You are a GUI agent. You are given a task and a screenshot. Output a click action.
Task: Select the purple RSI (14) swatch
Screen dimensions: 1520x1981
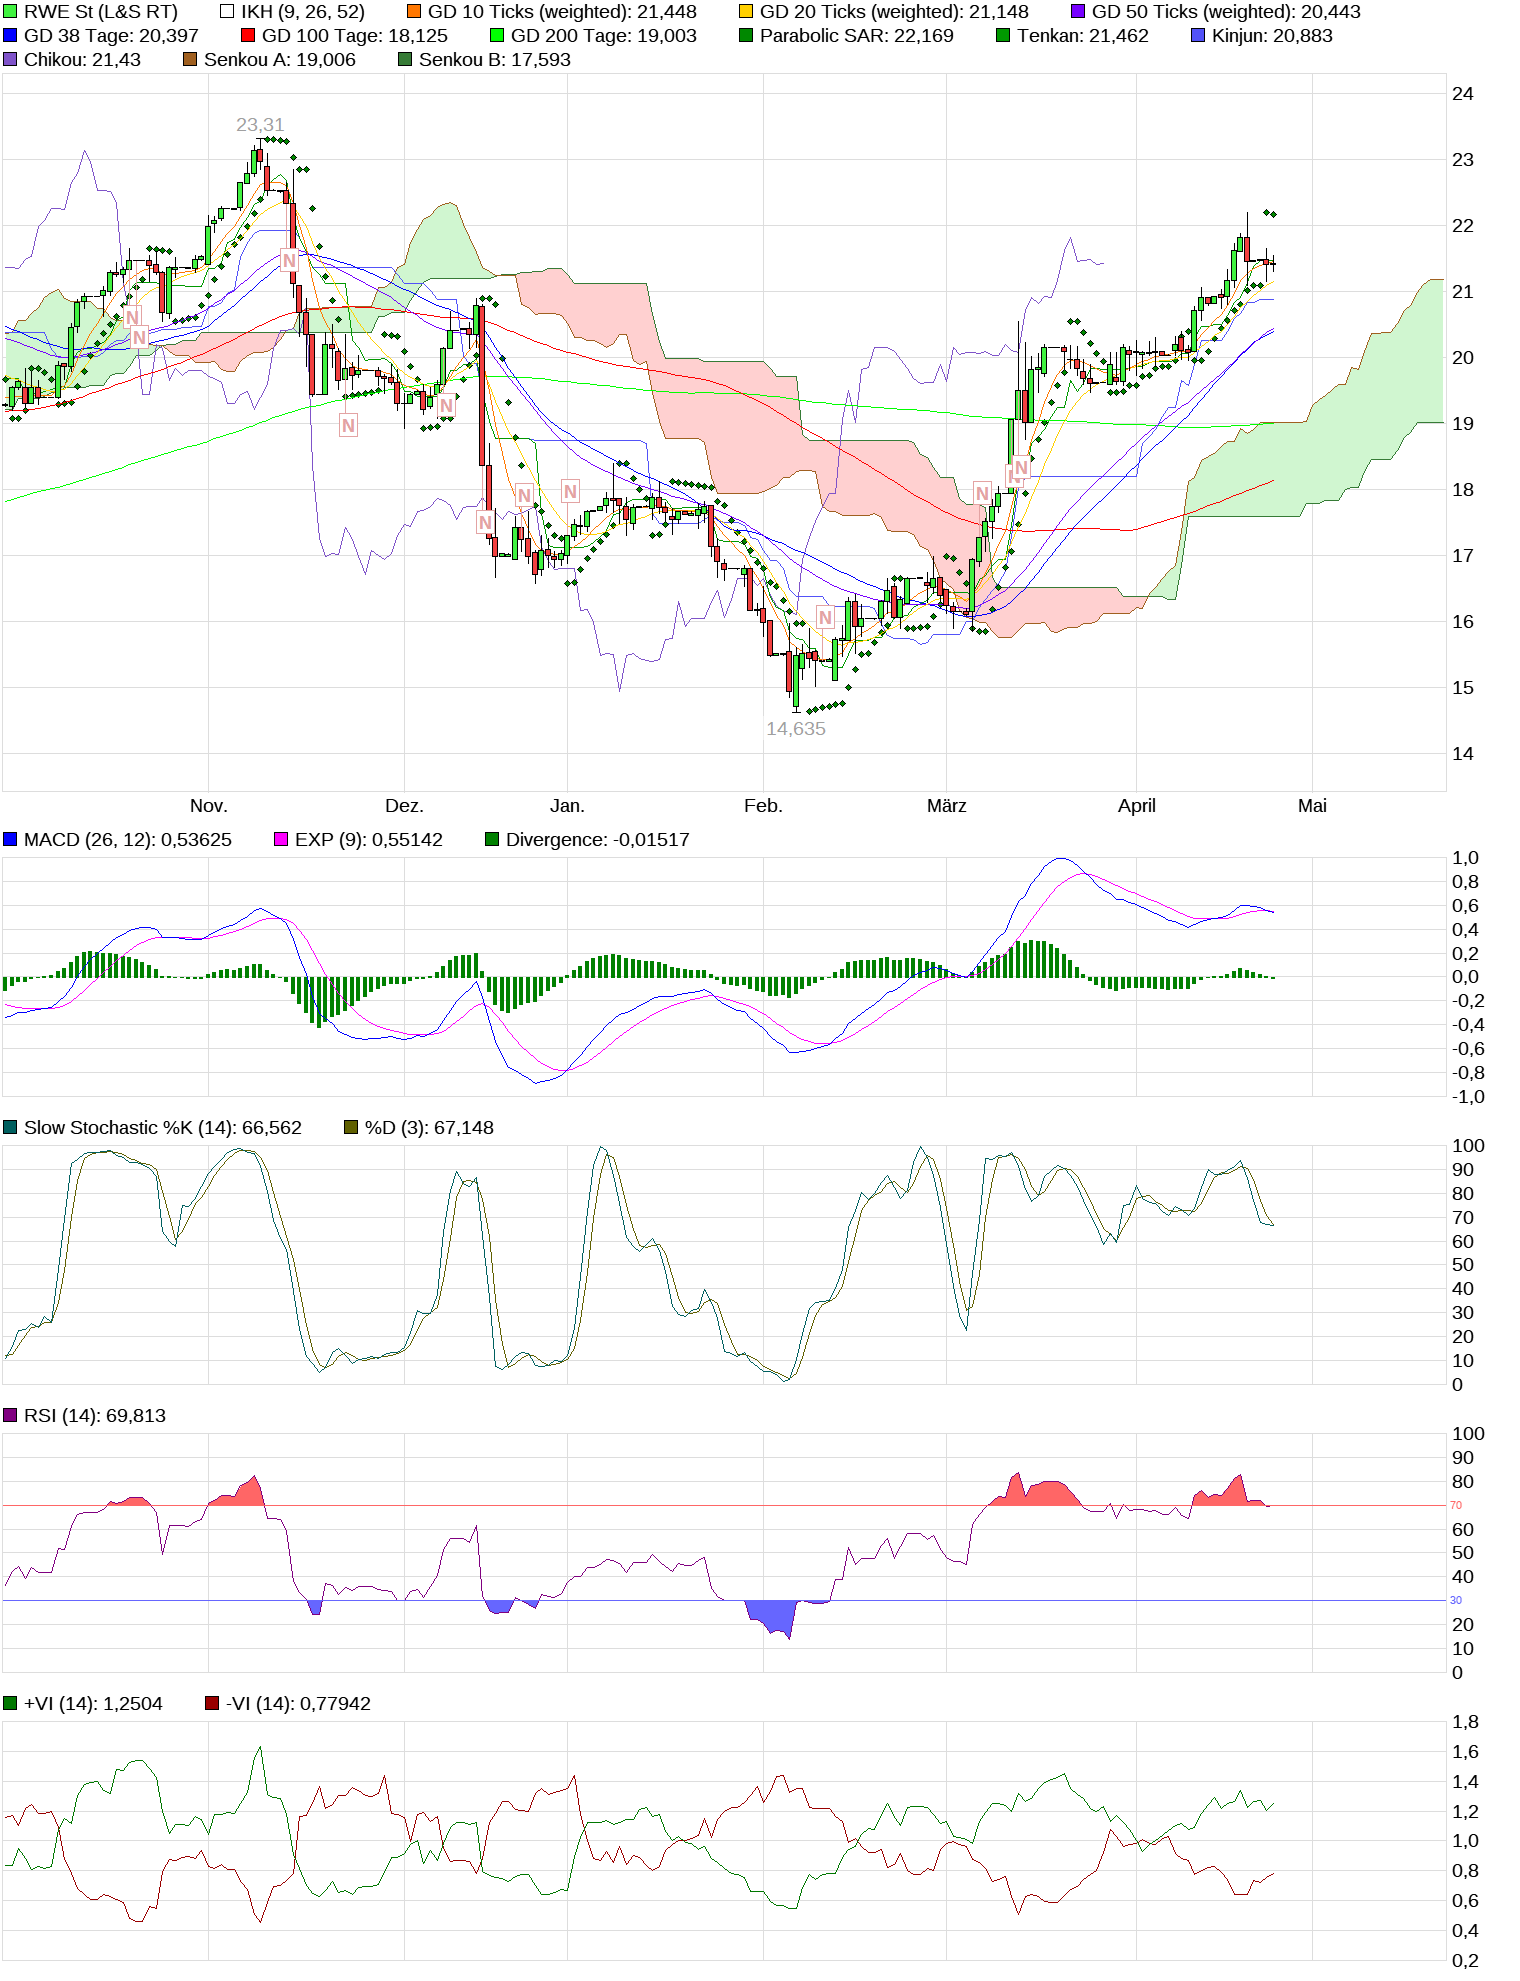click(x=10, y=1416)
